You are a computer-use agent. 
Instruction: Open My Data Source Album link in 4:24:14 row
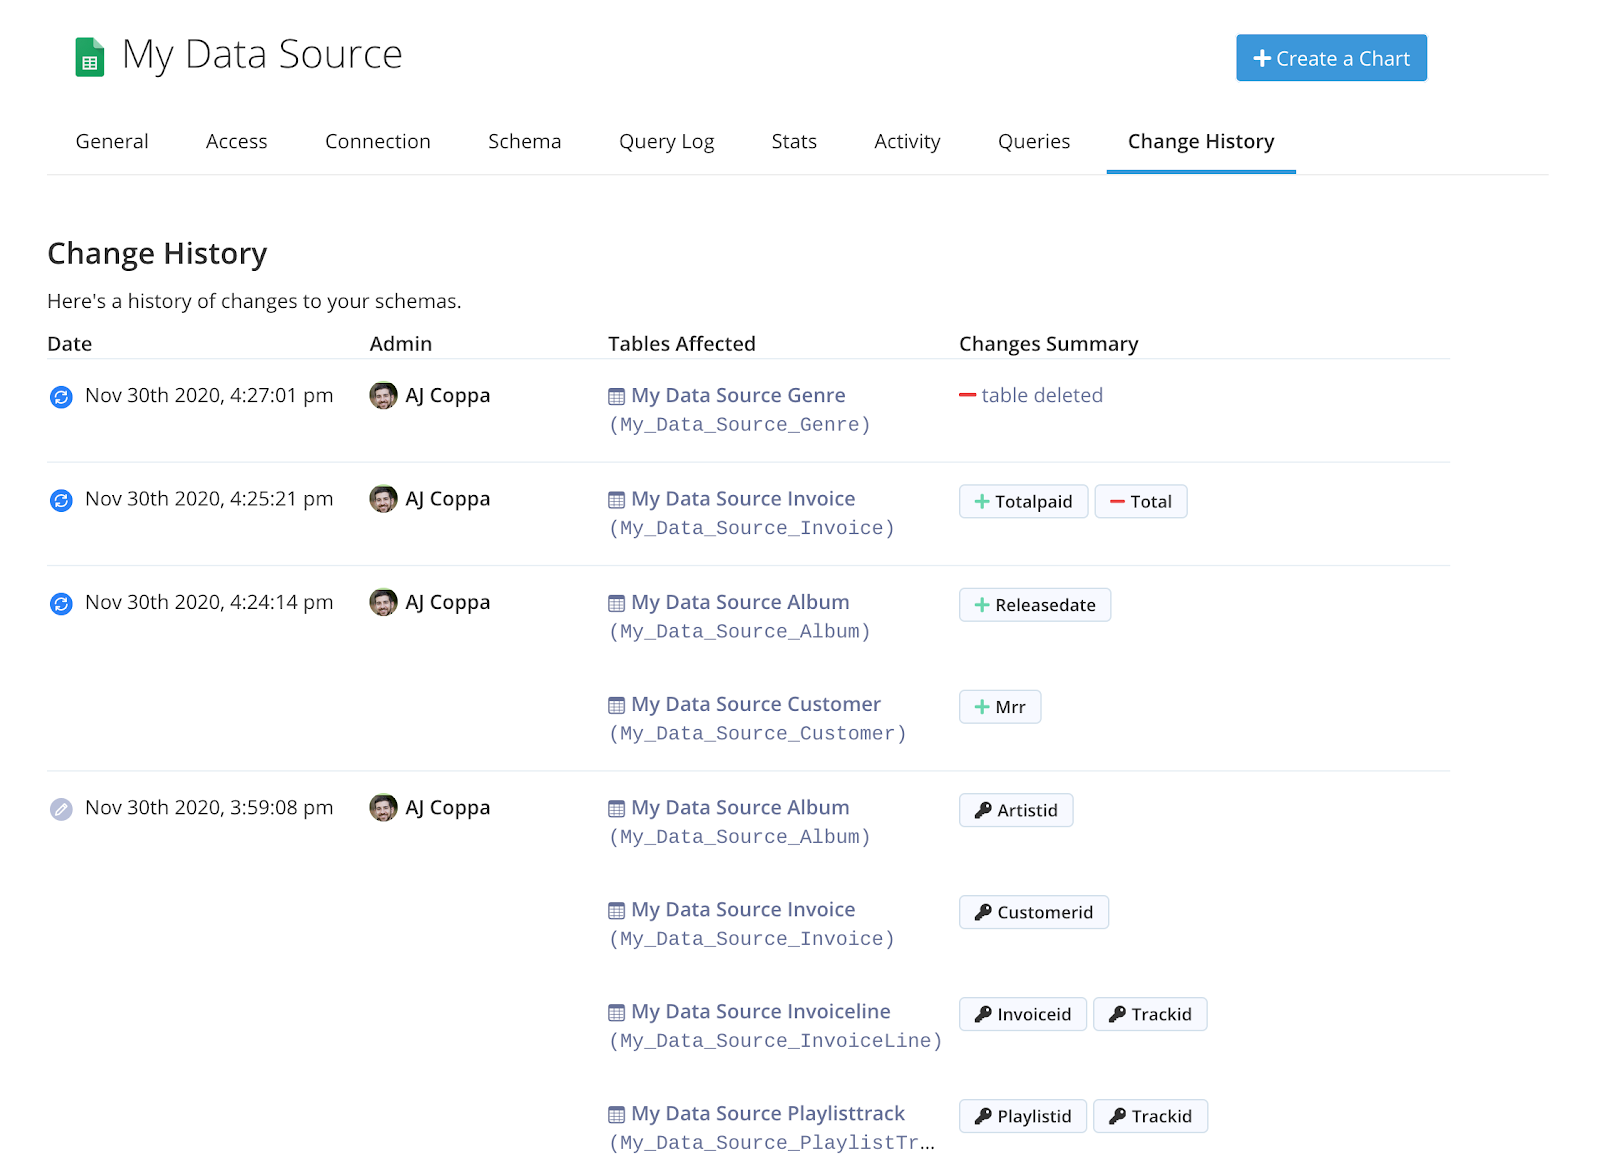(x=740, y=602)
